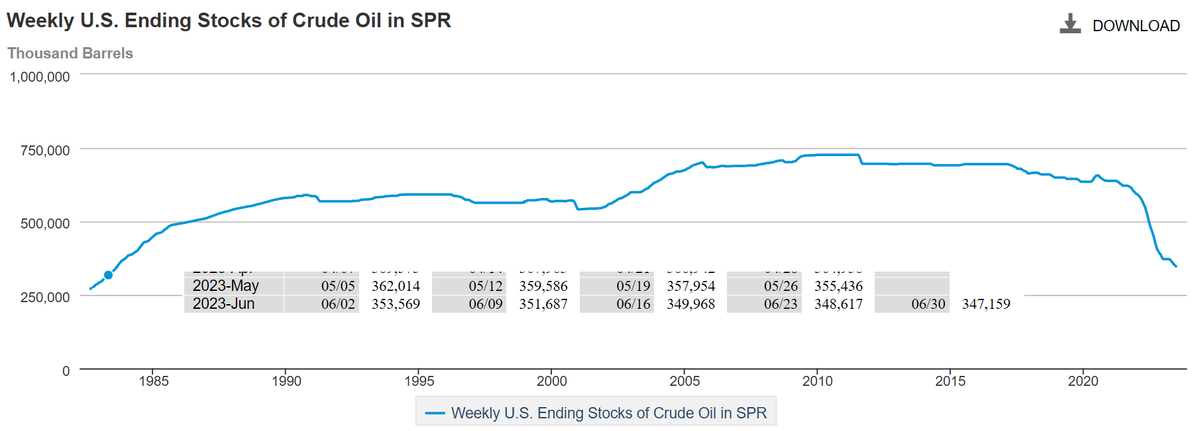Click the 349,968 value cell
This screenshot has width=1200, height=431.
tap(691, 303)
